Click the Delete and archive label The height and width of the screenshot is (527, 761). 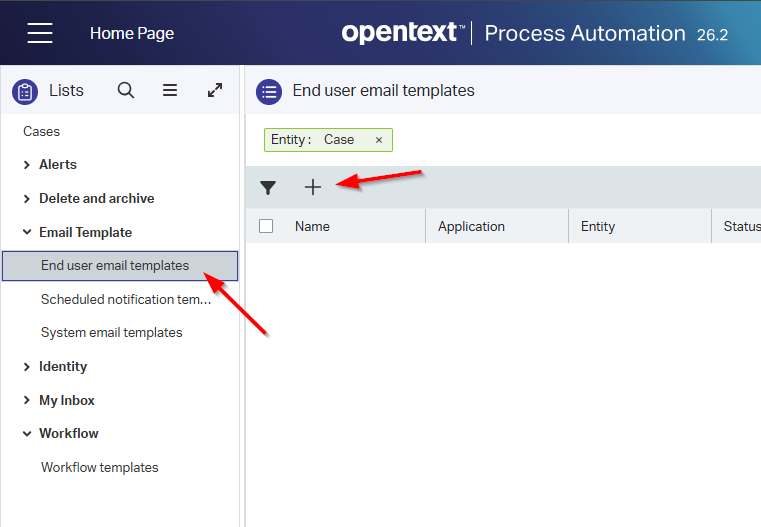(97, 198)
